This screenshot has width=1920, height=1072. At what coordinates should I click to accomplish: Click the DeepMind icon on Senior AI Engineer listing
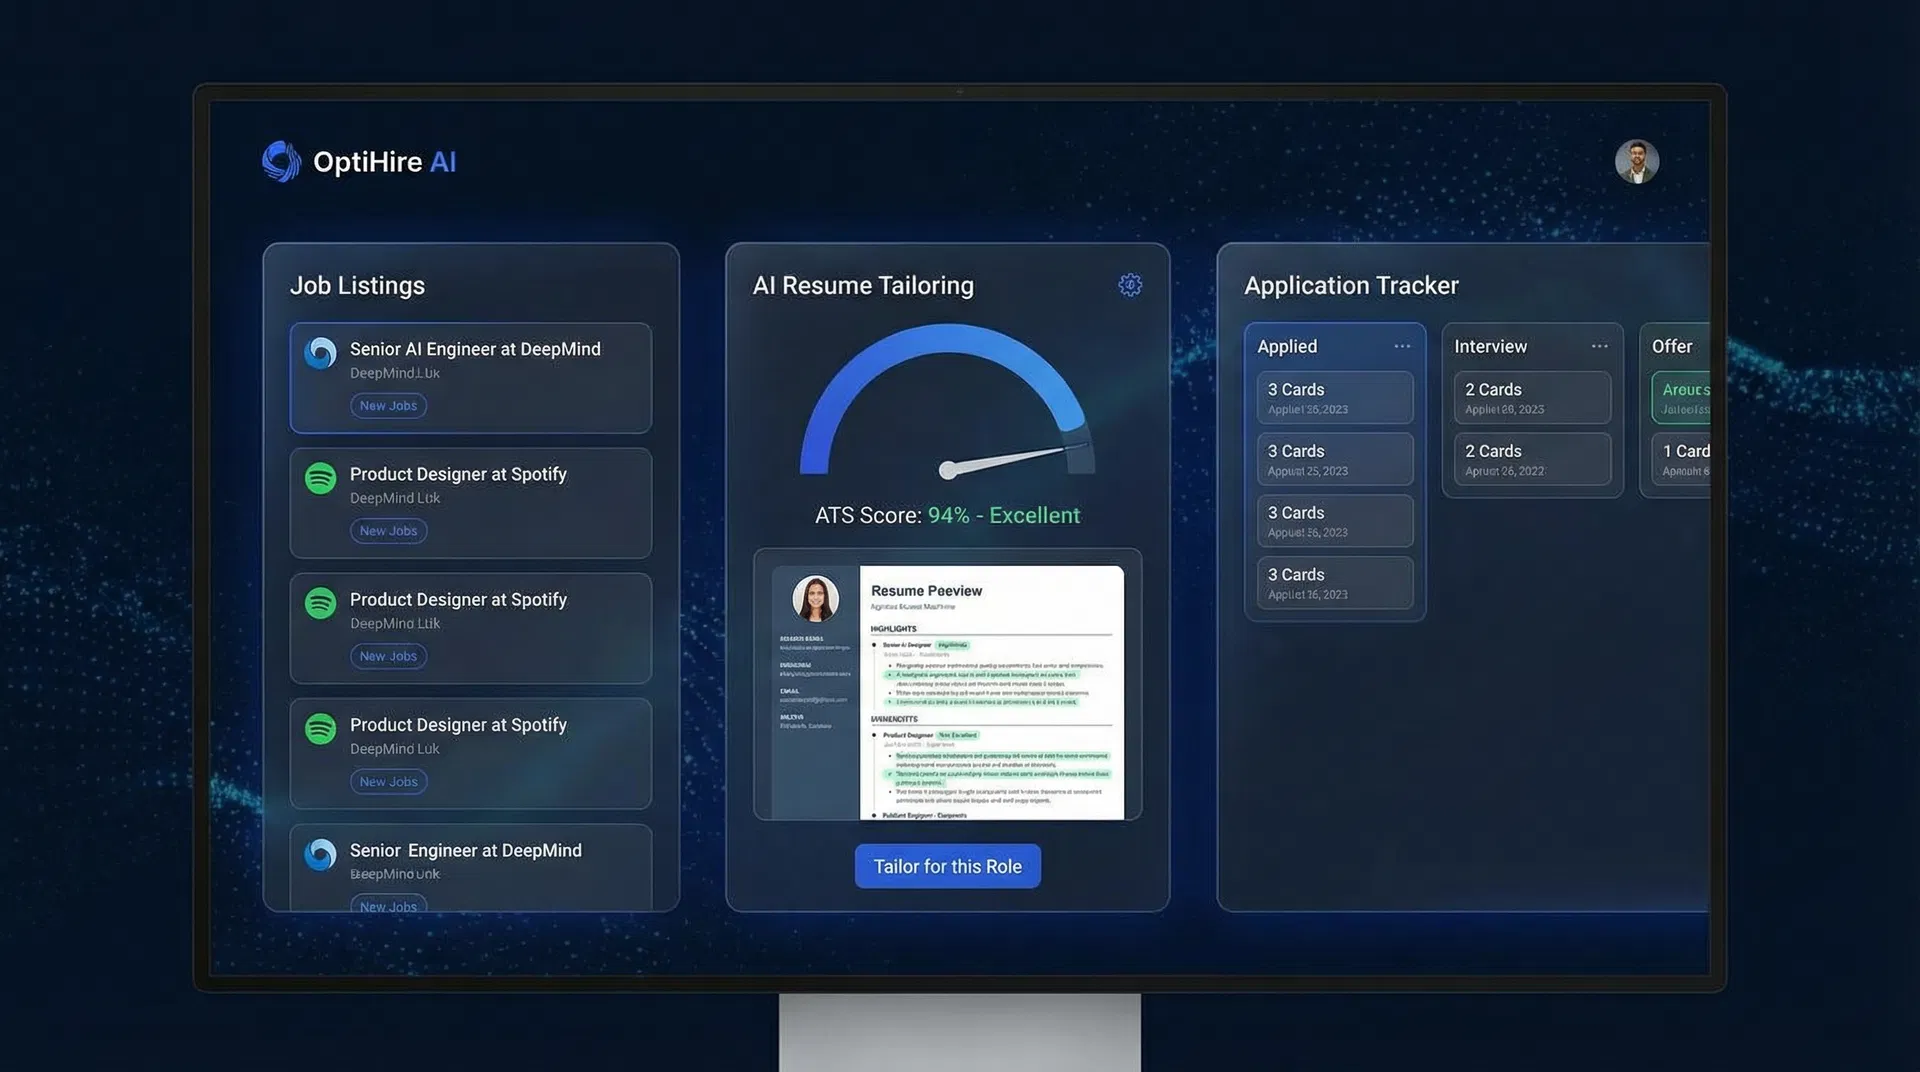click(320, 352)
